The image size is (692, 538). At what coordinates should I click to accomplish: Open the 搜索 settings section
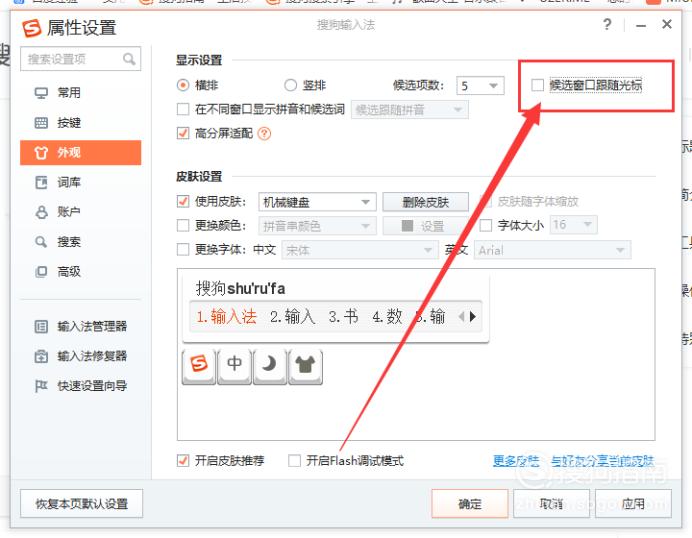(x=81, y=242)
